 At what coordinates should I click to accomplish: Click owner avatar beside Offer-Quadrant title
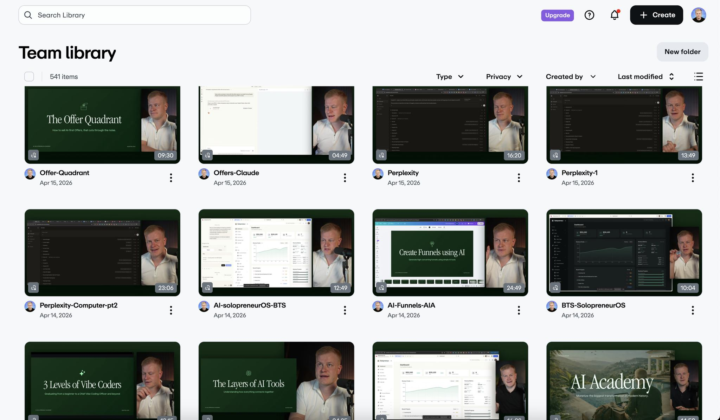30,174
